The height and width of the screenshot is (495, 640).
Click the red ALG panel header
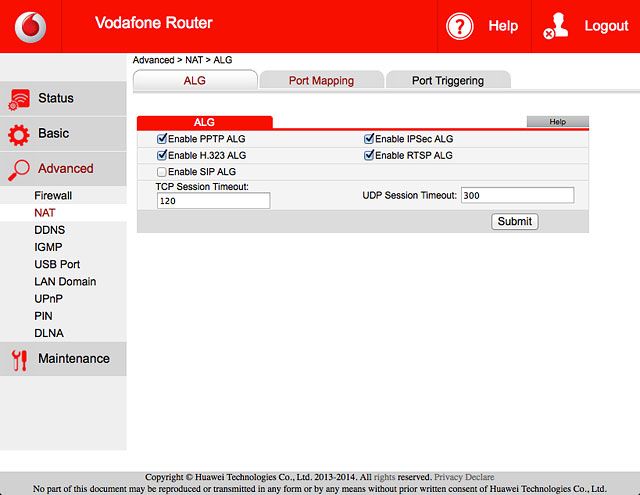click(x=204, y=122)
